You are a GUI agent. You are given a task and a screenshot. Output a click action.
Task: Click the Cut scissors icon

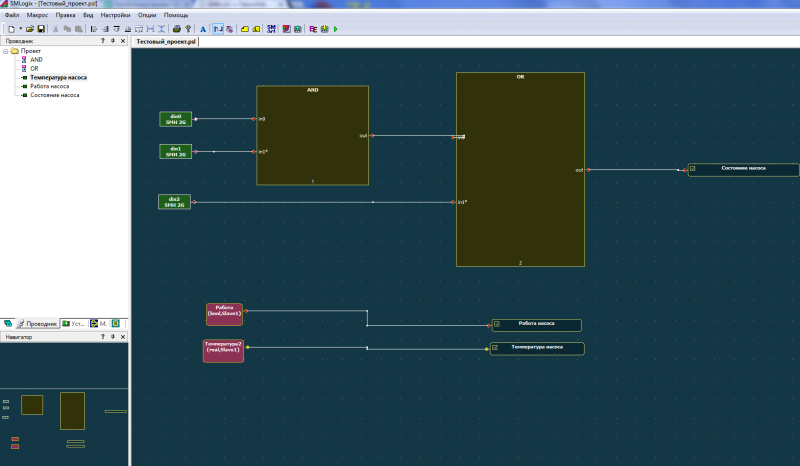[x=56, y=29]
